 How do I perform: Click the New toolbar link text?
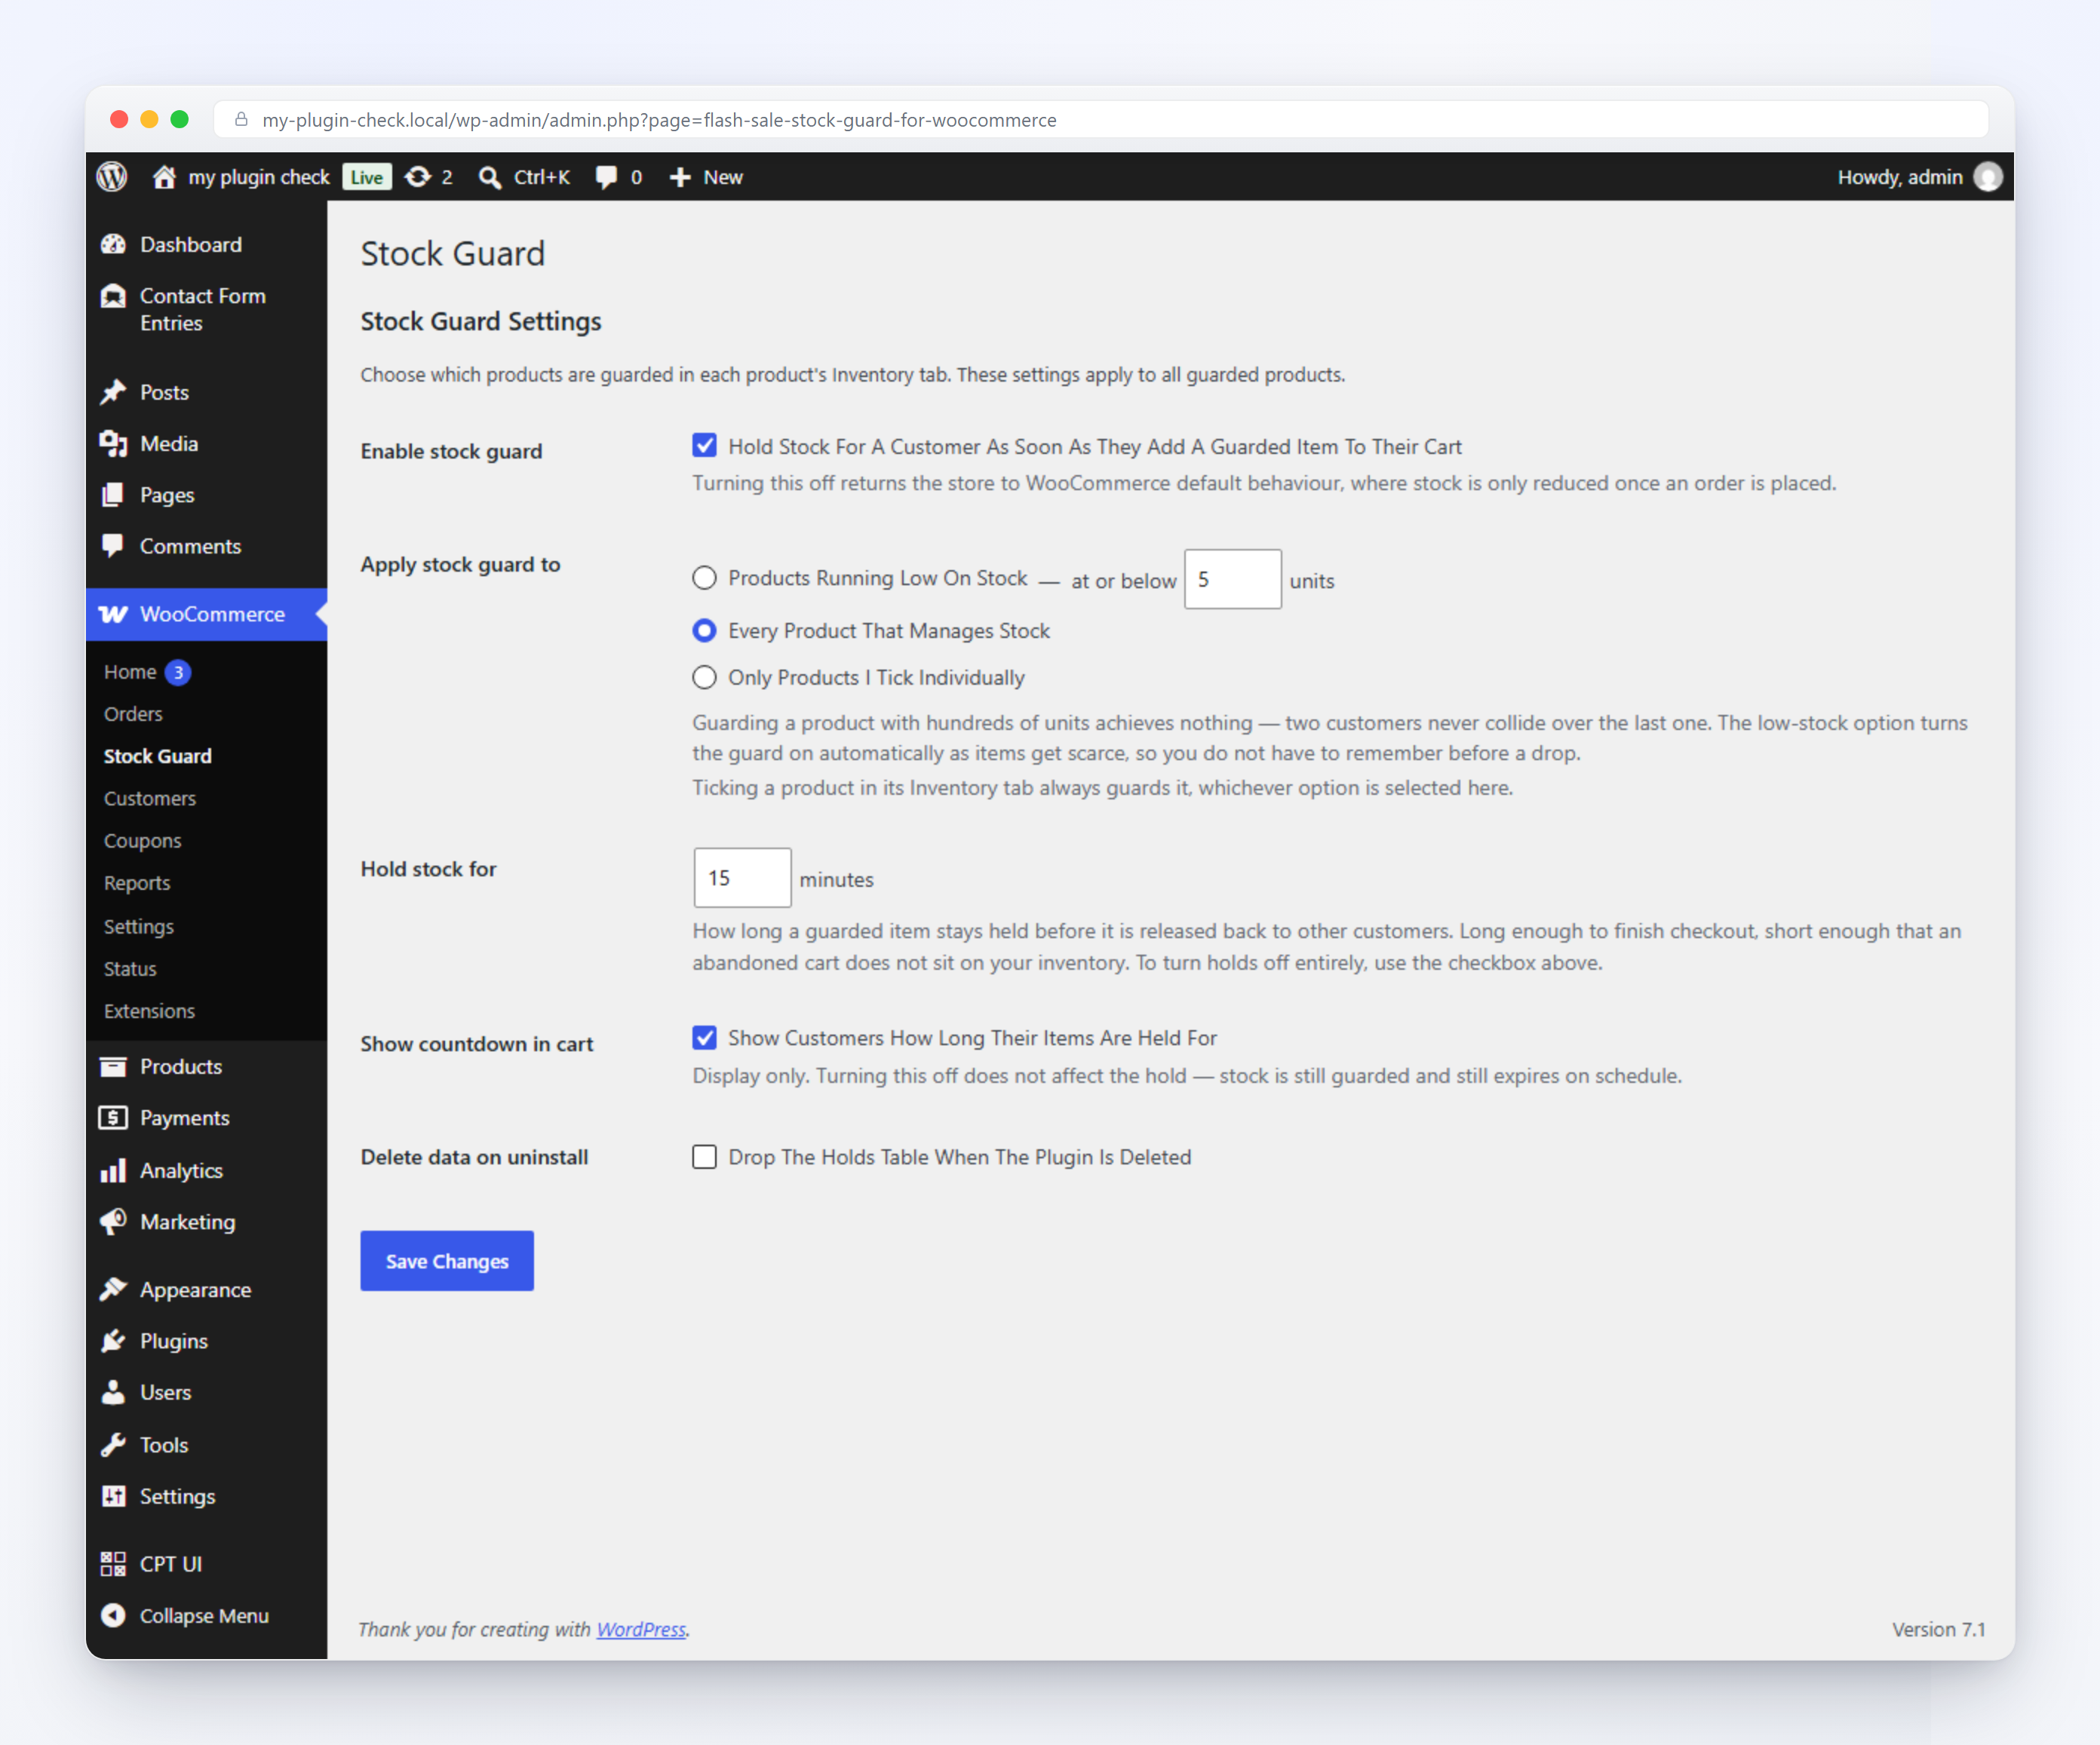pos(723,177)
